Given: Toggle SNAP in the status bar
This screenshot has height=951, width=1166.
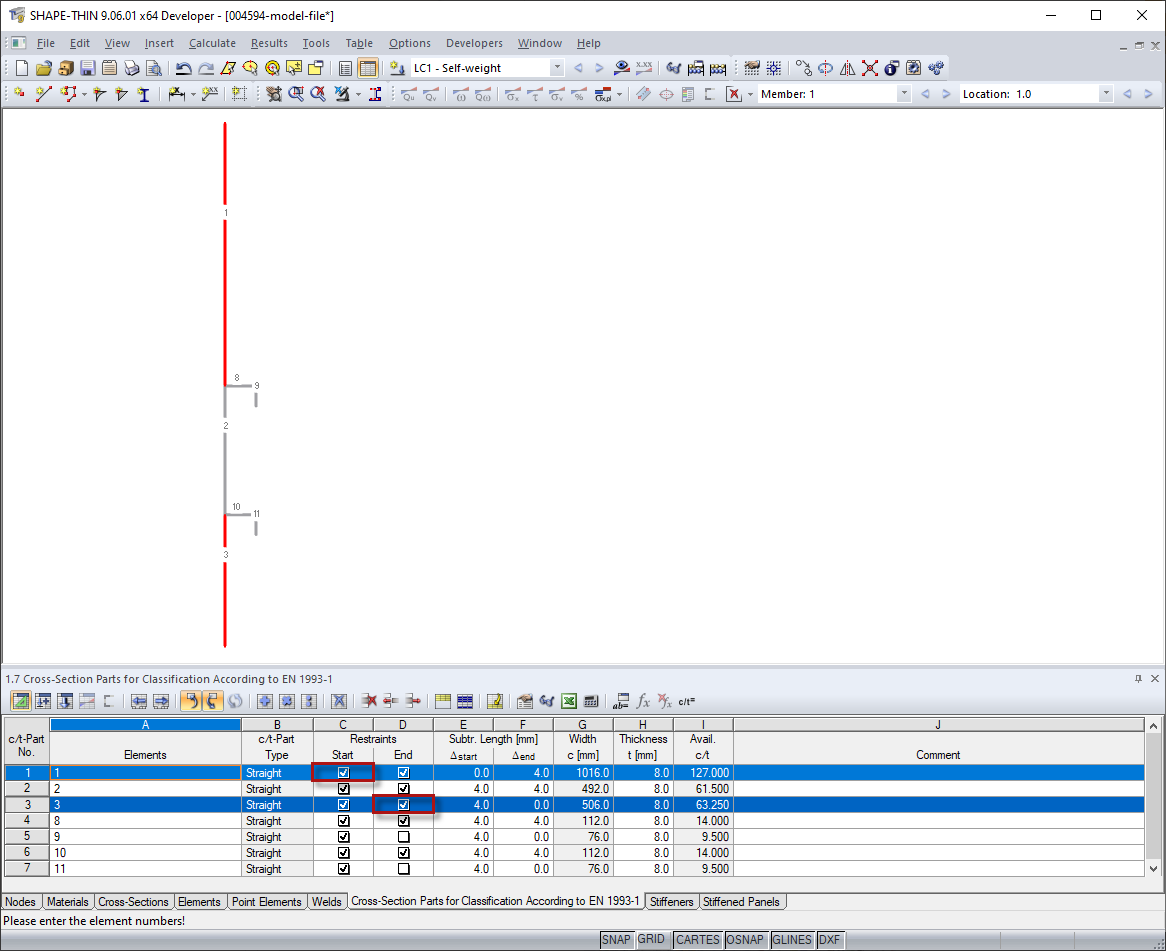Looking at the screenshot, I should (616, 940).
